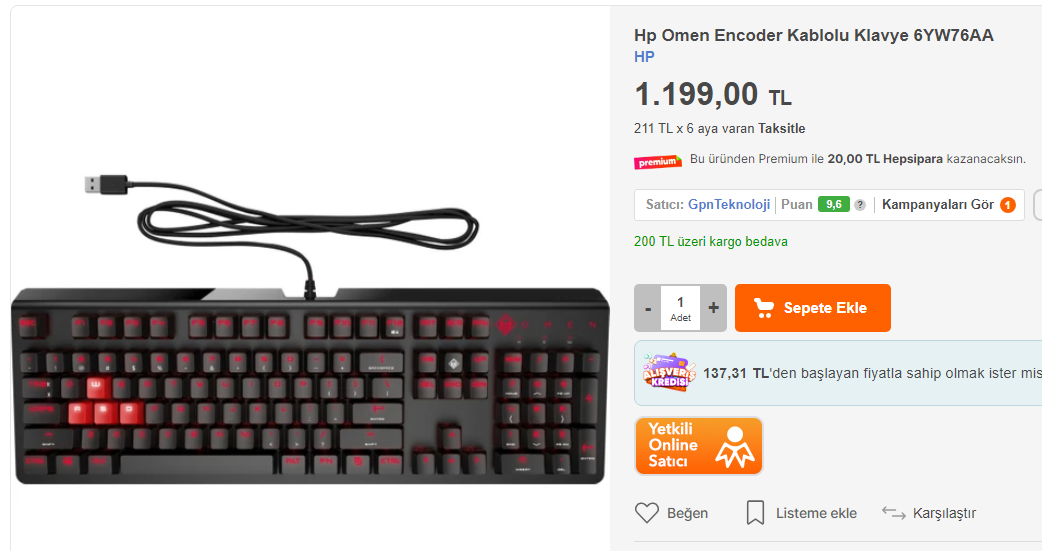
Task: Open the Taksitle installment options
Action: click(x=782, y=128)
